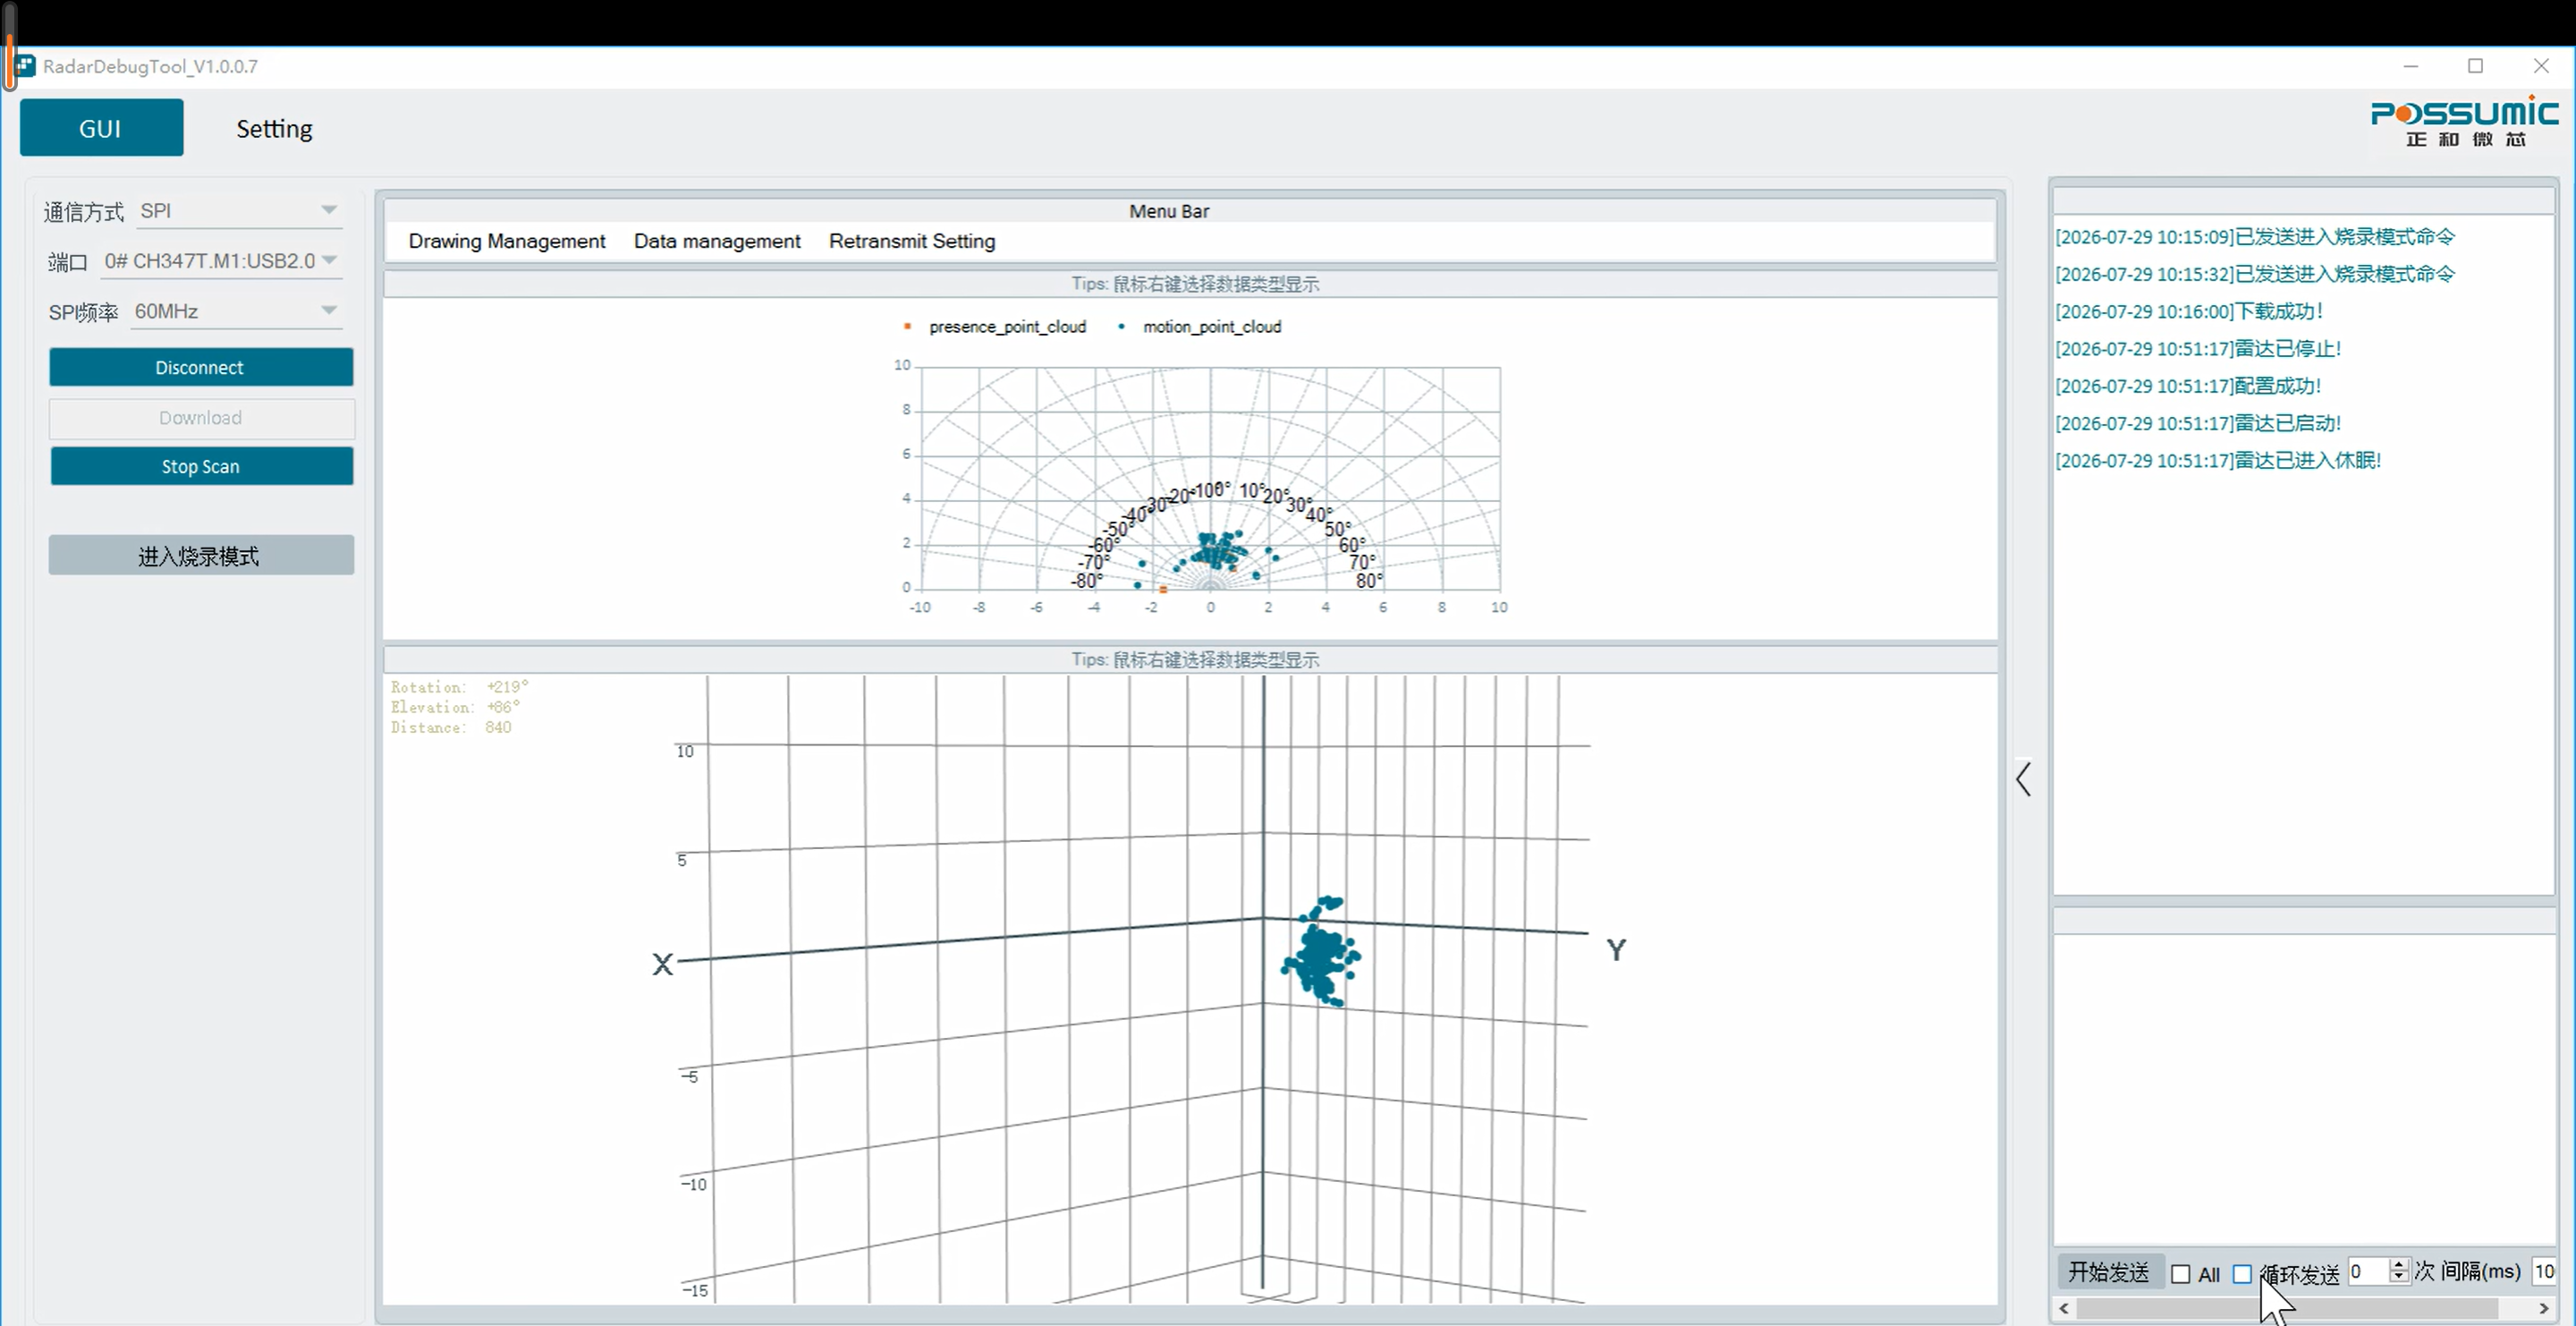
Task: Click the log entry 雷达已启动!
Action: (2198, 423)
